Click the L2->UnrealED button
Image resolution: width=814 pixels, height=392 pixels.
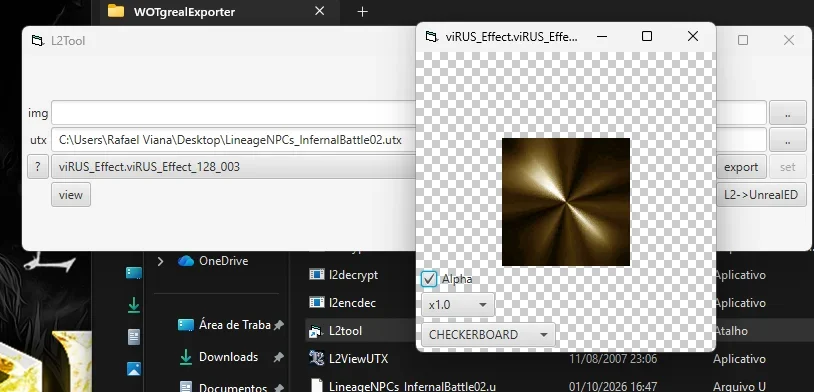click(x=761, y=195)
